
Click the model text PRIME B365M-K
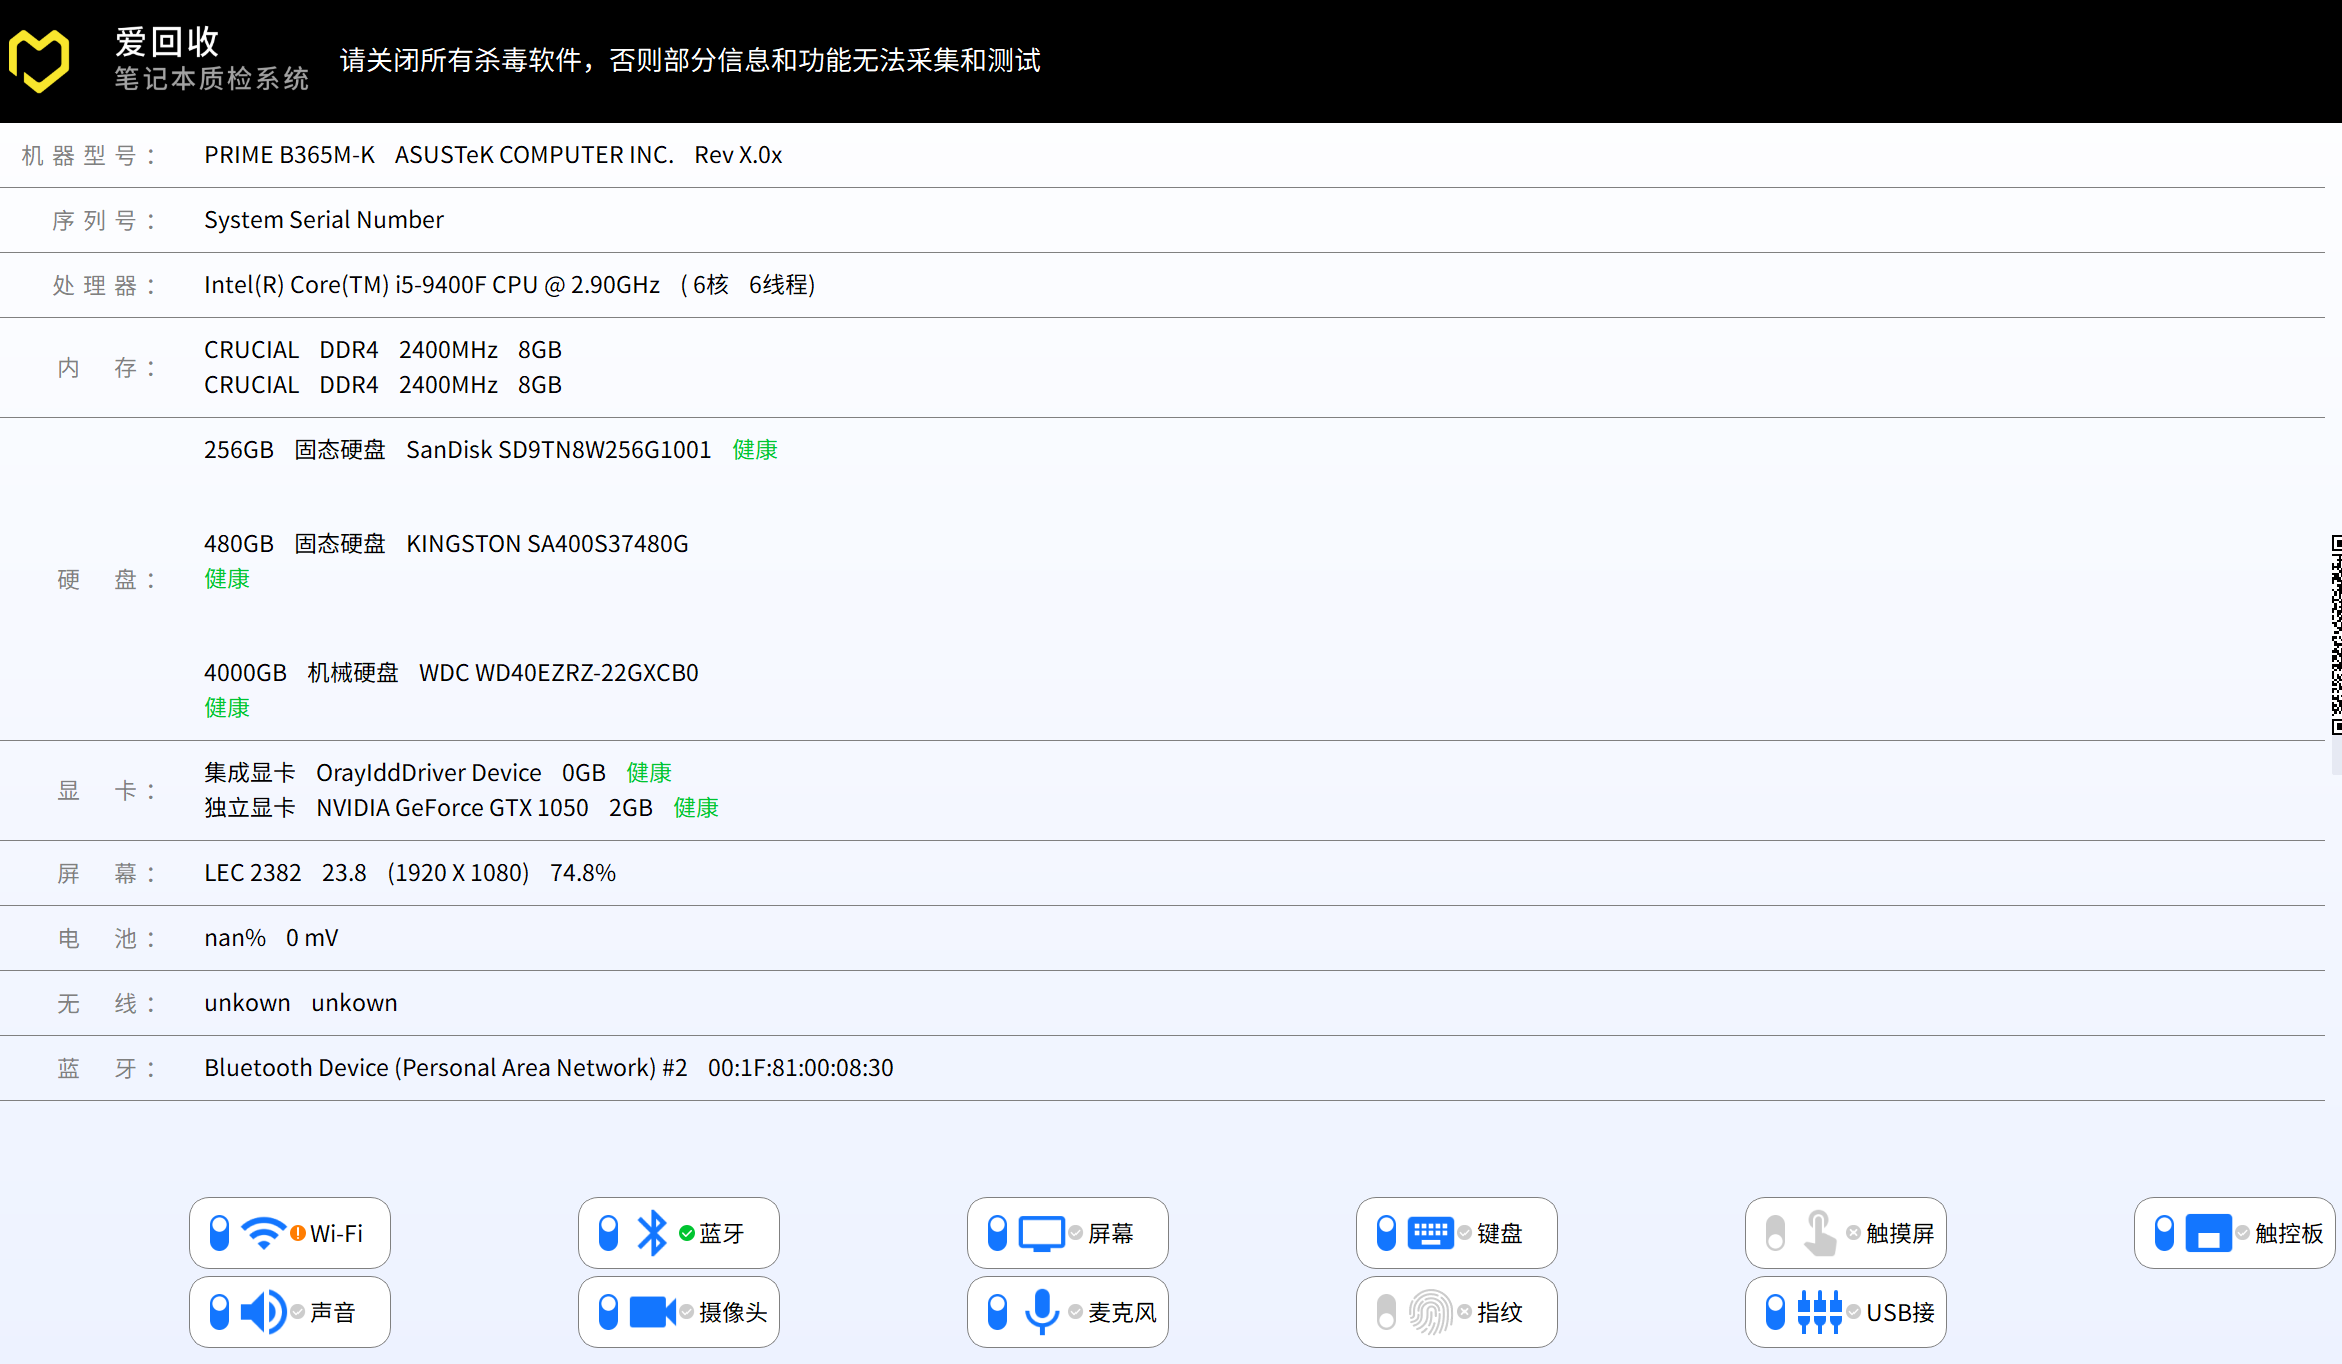click(289, 155)
